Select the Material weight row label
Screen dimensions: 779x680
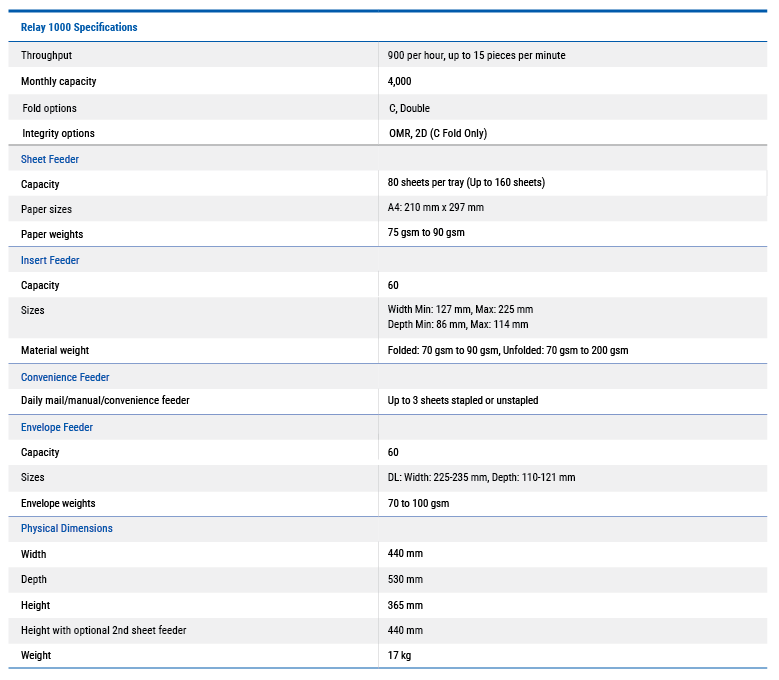[55, 350]
